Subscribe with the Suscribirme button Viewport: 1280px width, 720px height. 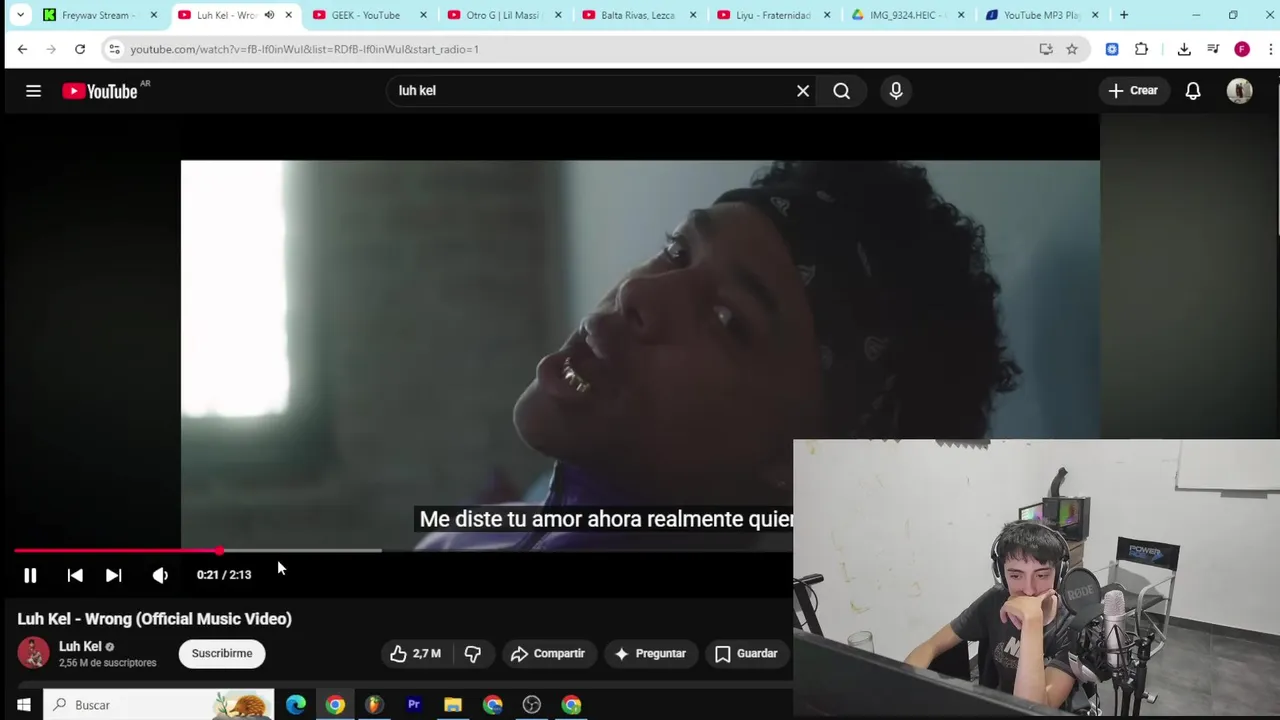click(222, 654)
